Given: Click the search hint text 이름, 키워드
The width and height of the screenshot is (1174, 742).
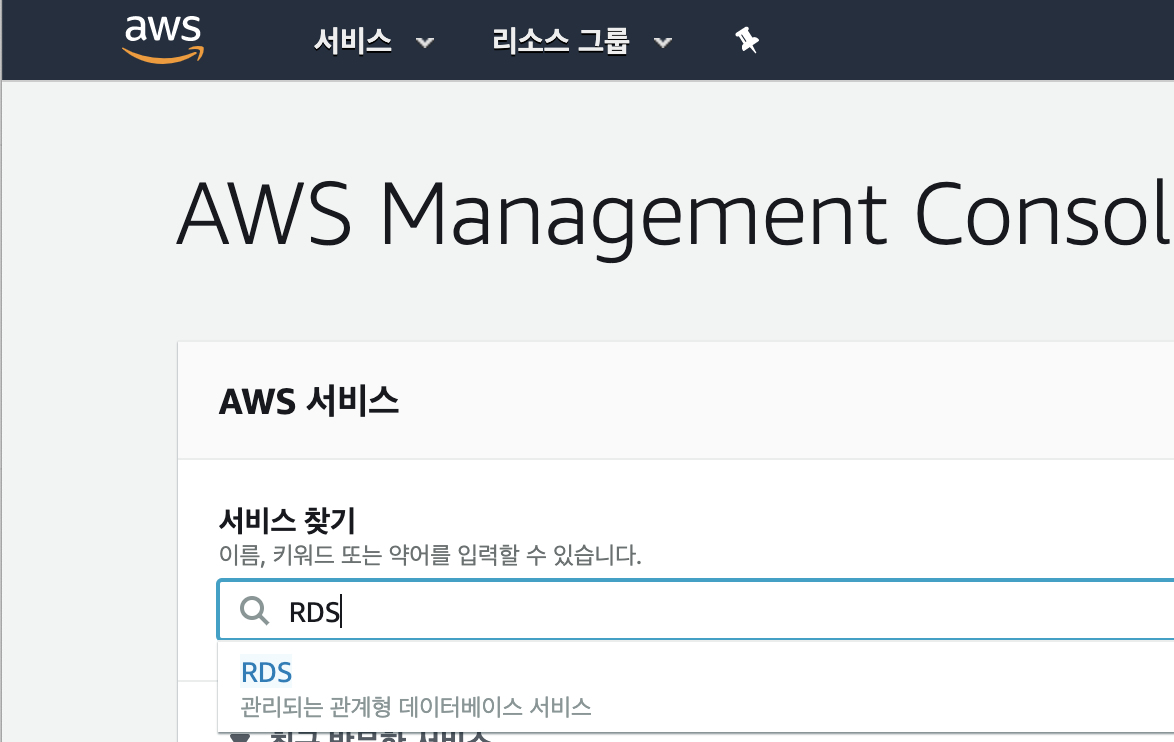Looking at the screenshot, I should [x=430, y=555].
